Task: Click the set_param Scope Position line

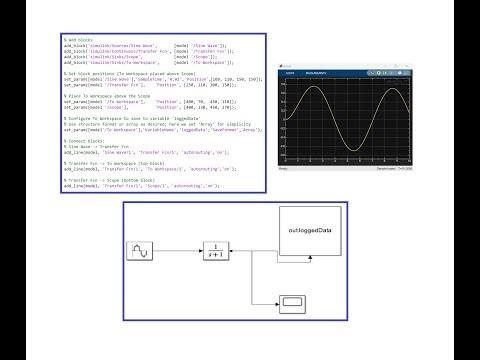Action: [x=150, y=107]
